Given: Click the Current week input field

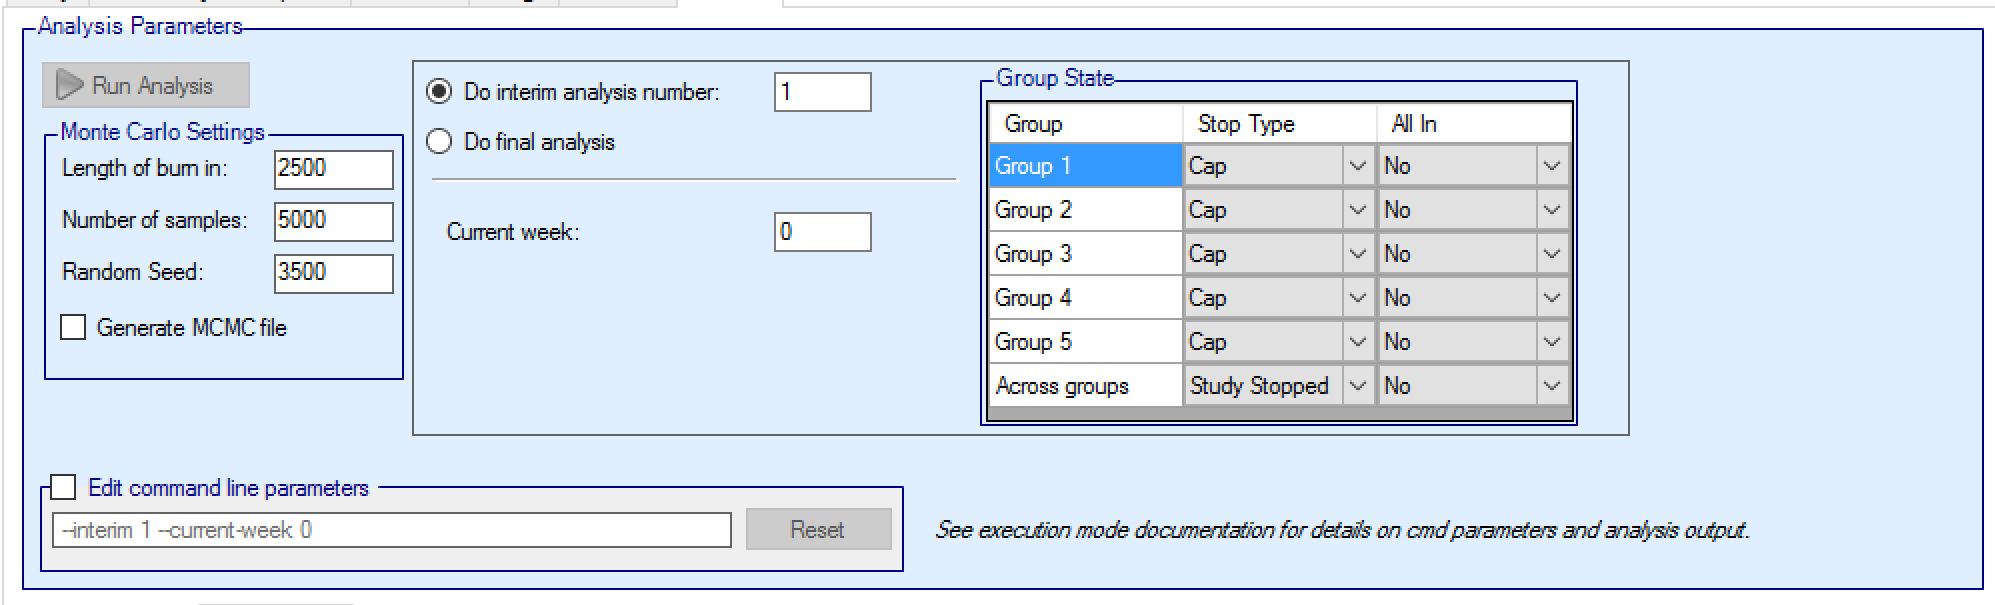Looking at the screenshot, I should pyautogui.click(x=821, y=232).
